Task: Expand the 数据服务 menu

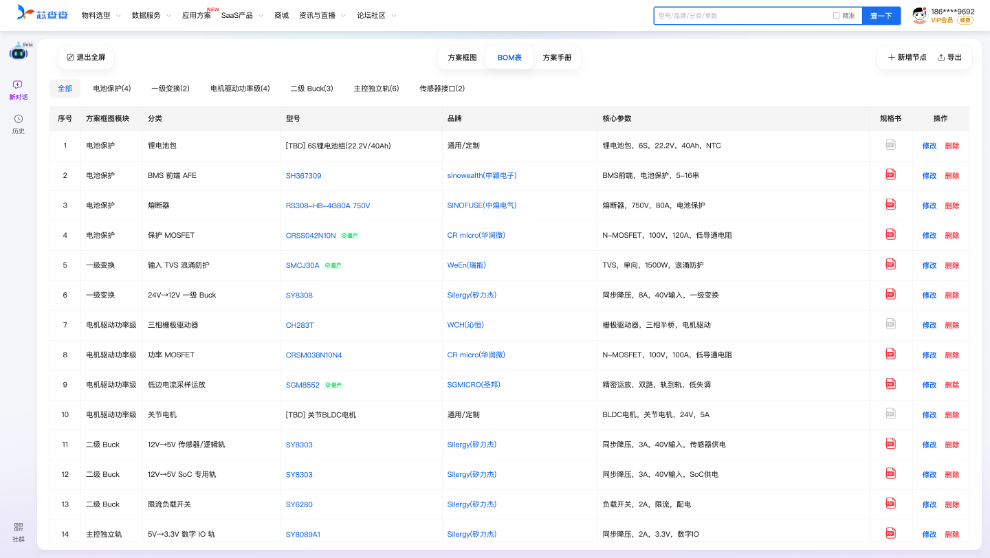Action: pos(151,16)
